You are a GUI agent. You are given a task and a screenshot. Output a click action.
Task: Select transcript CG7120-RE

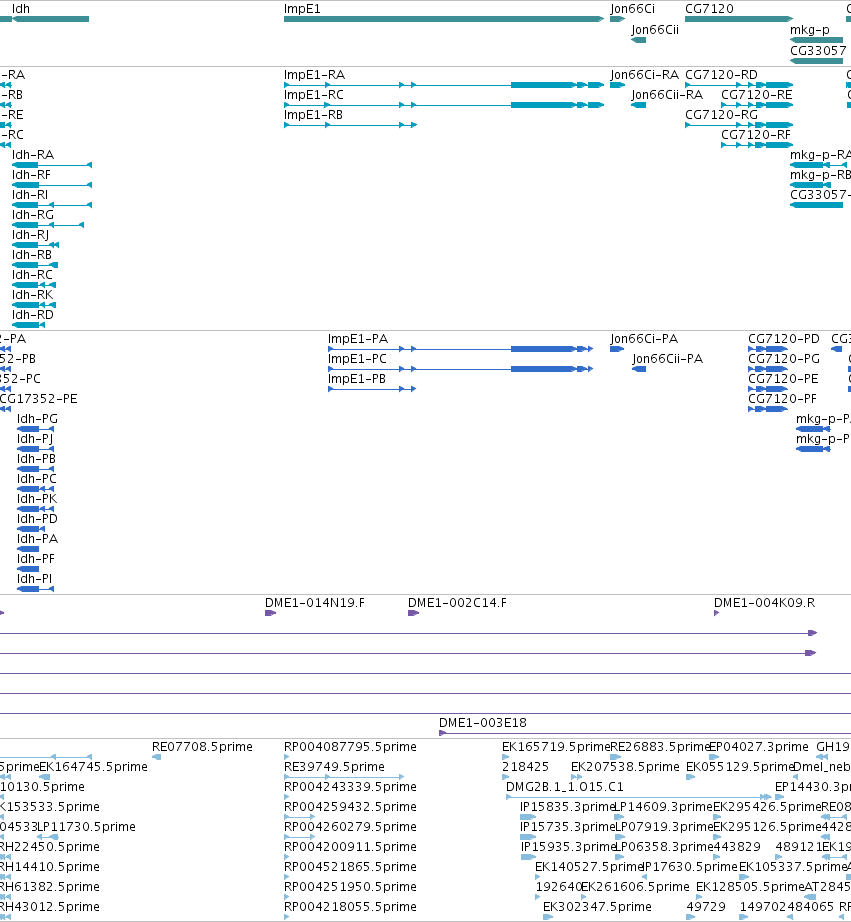(x=757, y=105)
